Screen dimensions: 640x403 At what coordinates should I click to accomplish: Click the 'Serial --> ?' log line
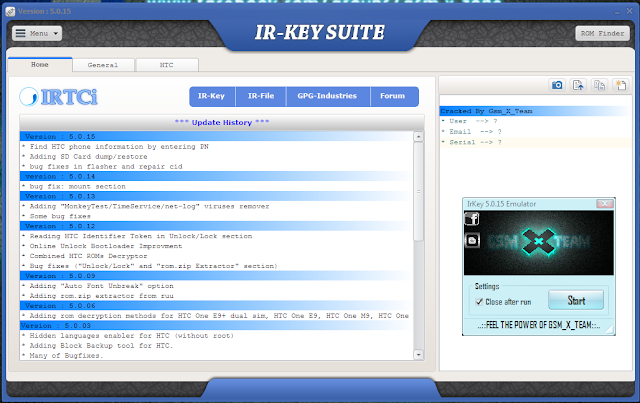tap(536, 142)
